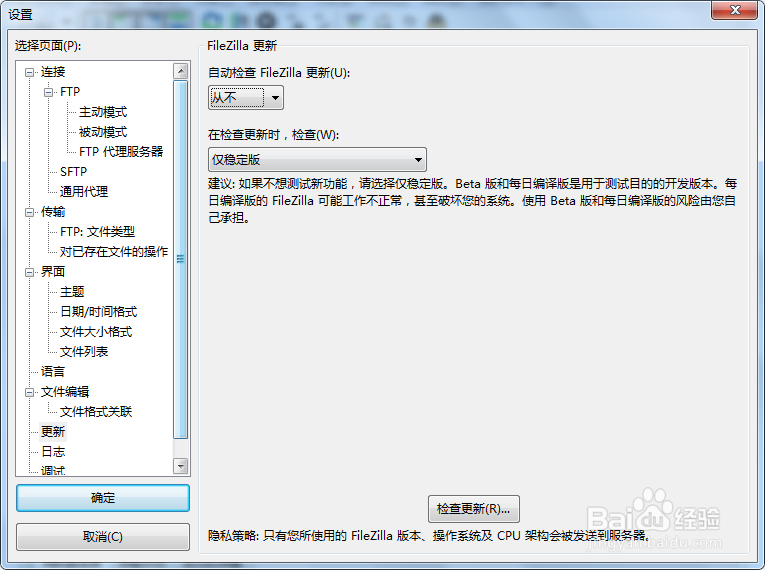Image resolution: width=765 pixels, height=570 pixels.
Task: Select the SFTP page
Action: click(x=74, y=172)
